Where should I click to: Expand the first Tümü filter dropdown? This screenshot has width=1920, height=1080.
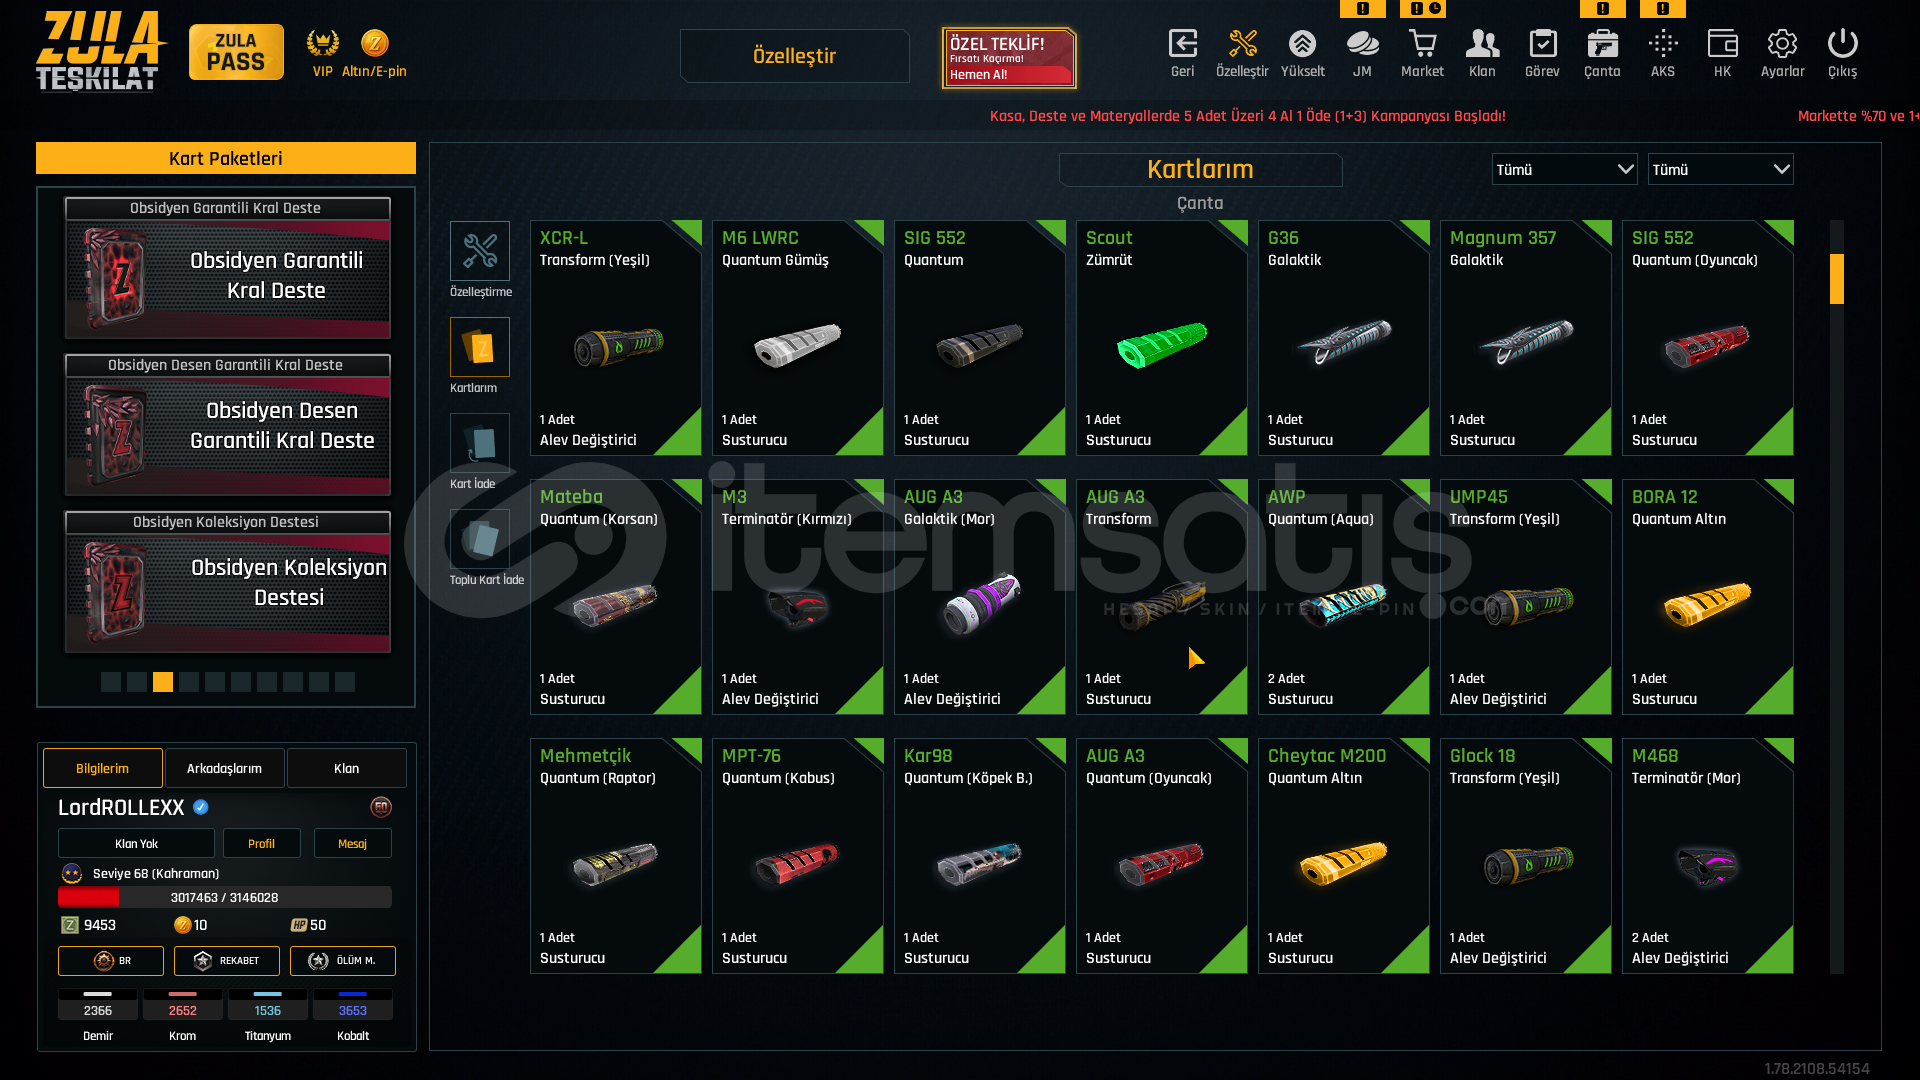point(1564,169)
